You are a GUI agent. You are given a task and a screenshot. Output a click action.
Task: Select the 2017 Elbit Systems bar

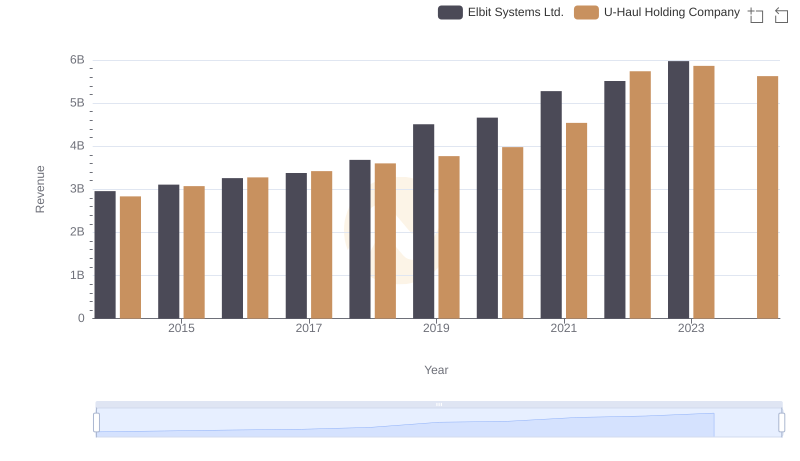tap(296, 246)
